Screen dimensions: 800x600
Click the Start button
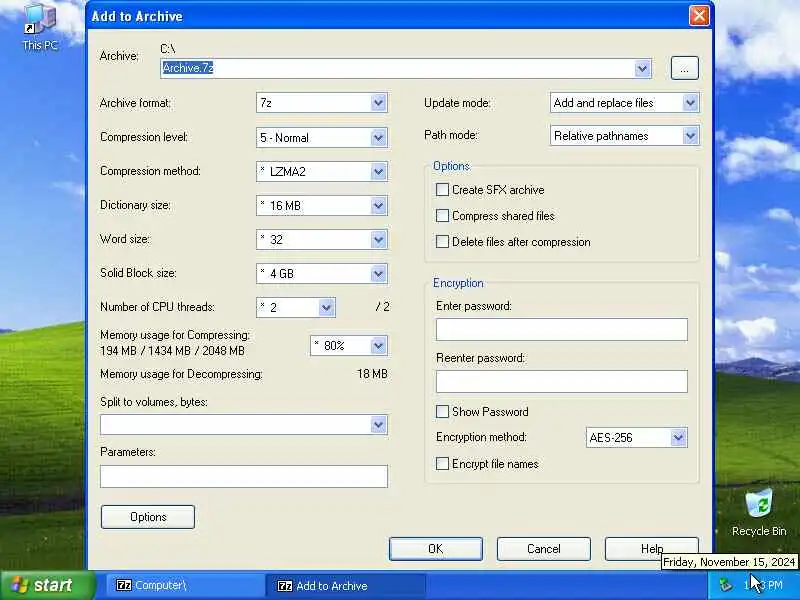47,585
